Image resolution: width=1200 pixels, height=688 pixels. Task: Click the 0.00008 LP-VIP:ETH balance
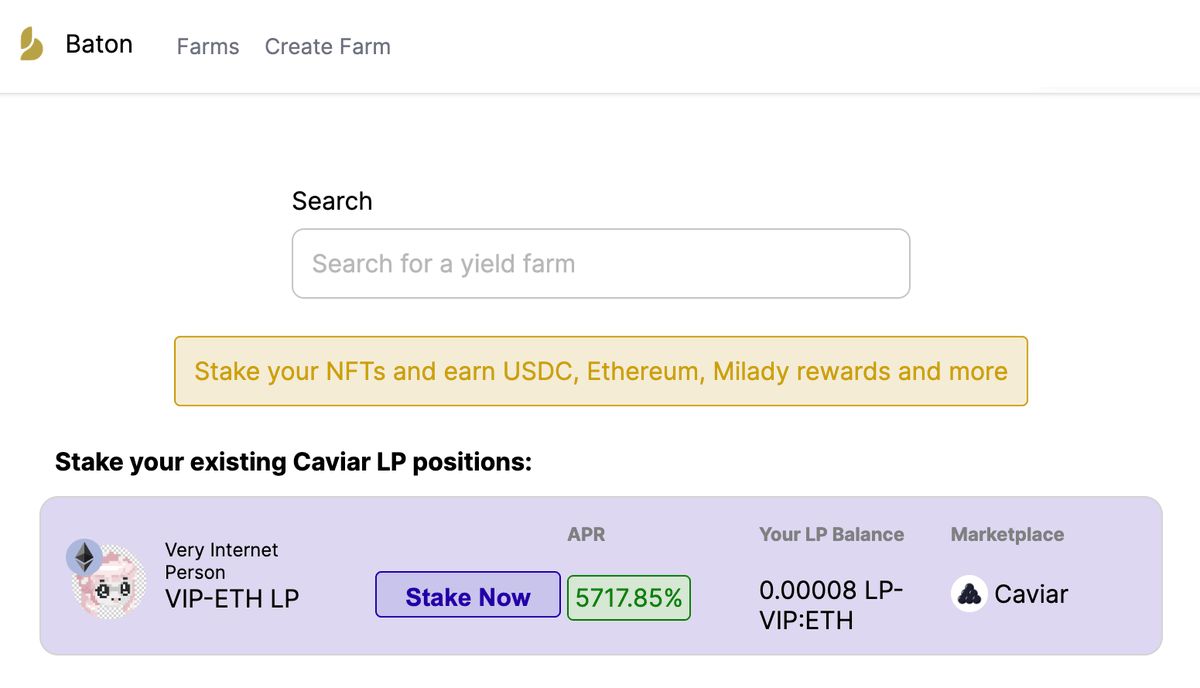point(831,605)
